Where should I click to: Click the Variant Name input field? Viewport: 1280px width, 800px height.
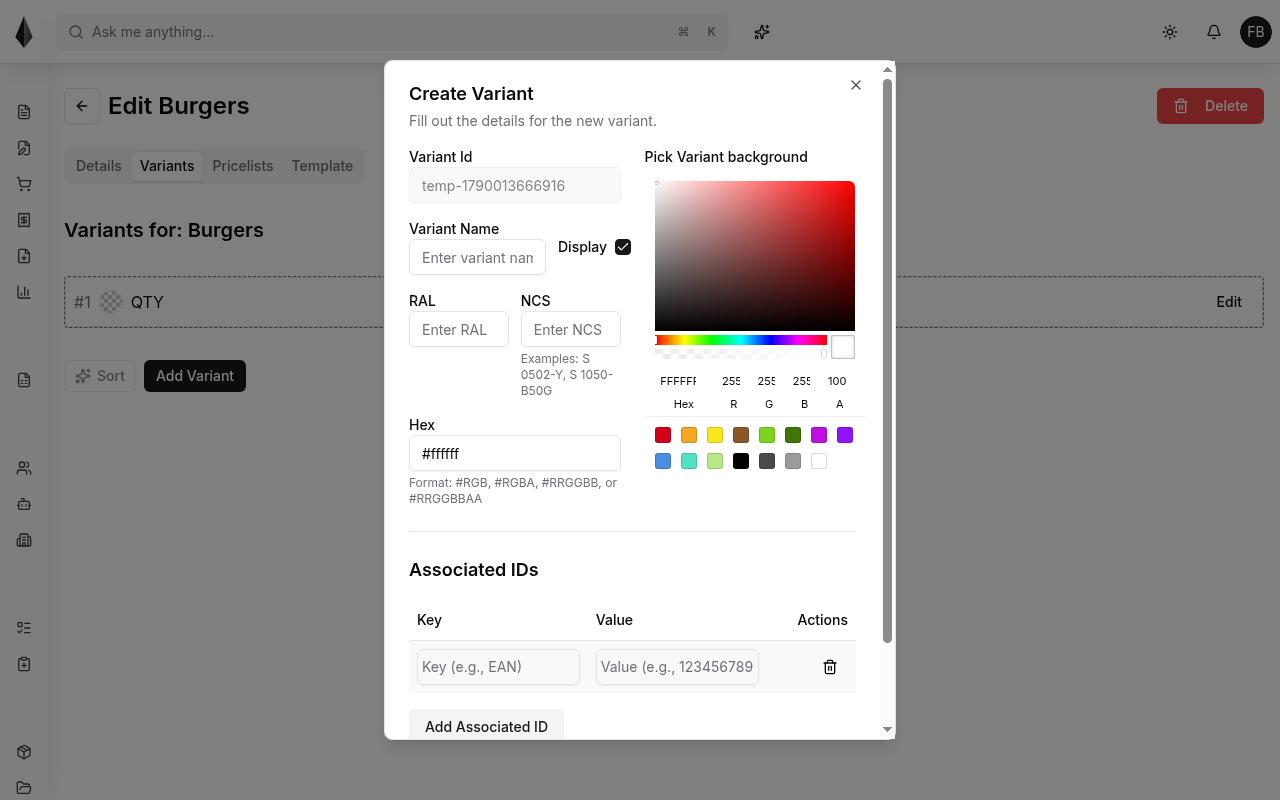click(477, 257)
